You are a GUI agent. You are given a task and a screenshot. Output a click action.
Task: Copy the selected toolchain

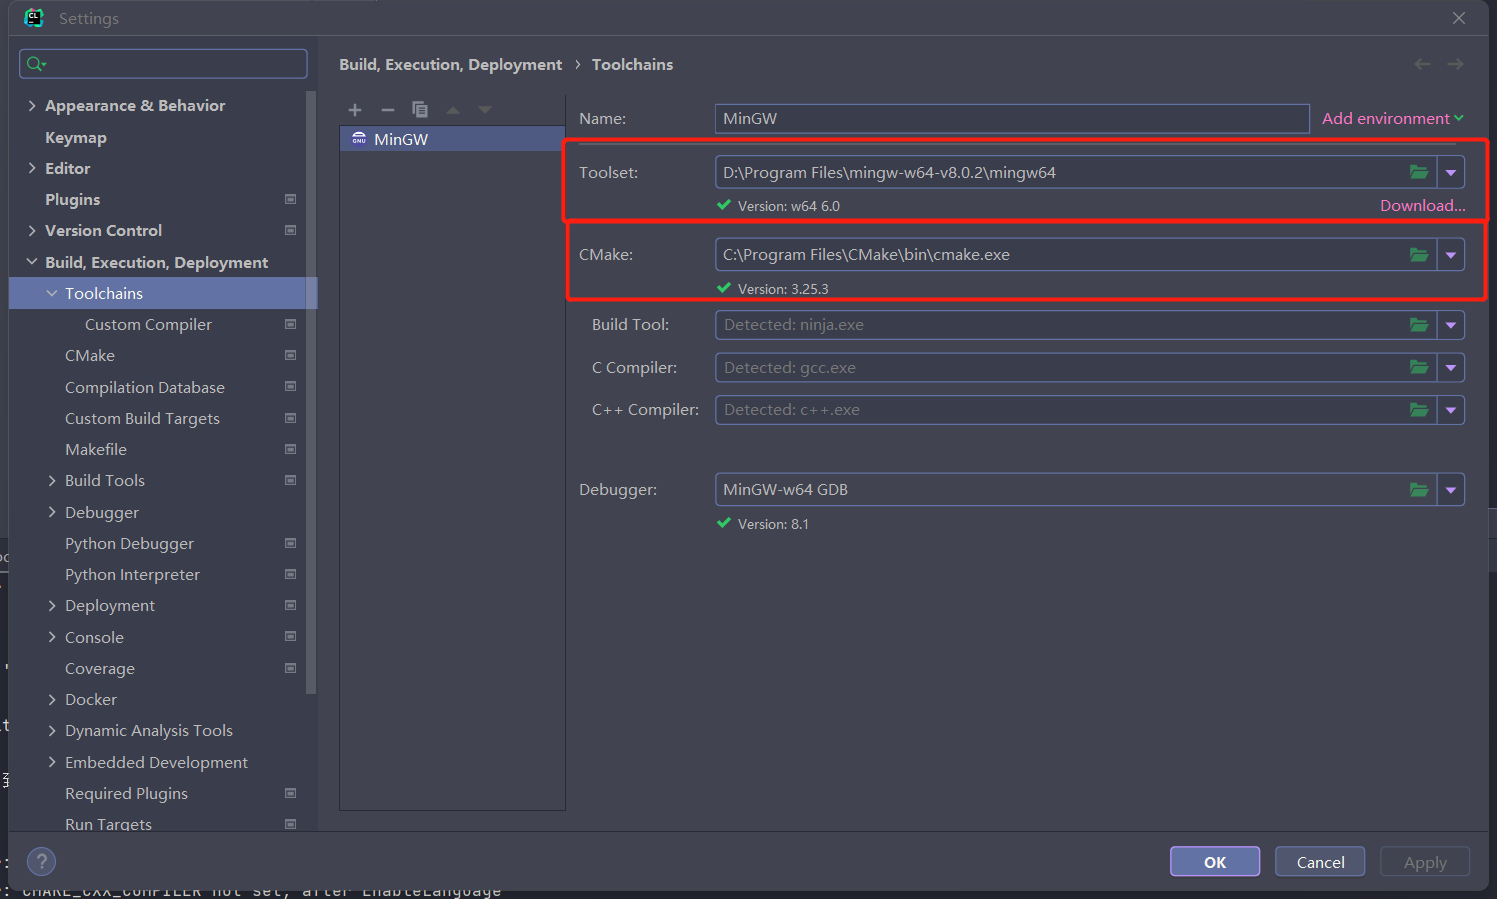(x=420, y=110)
